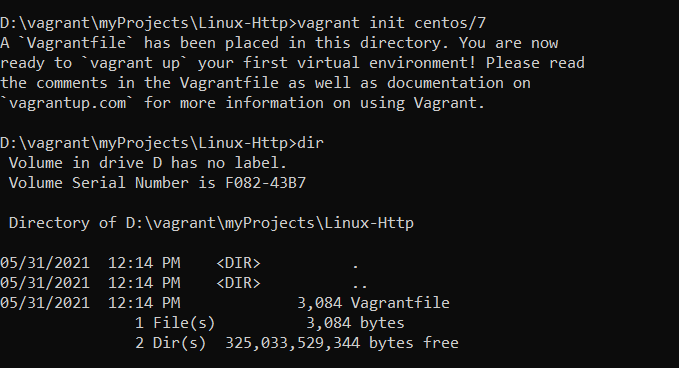This screenshot has width=679, height=368.
Task: Click the first prompt path D:\vagrant\myProjects\Linux-Http
Action: (144, 23)
